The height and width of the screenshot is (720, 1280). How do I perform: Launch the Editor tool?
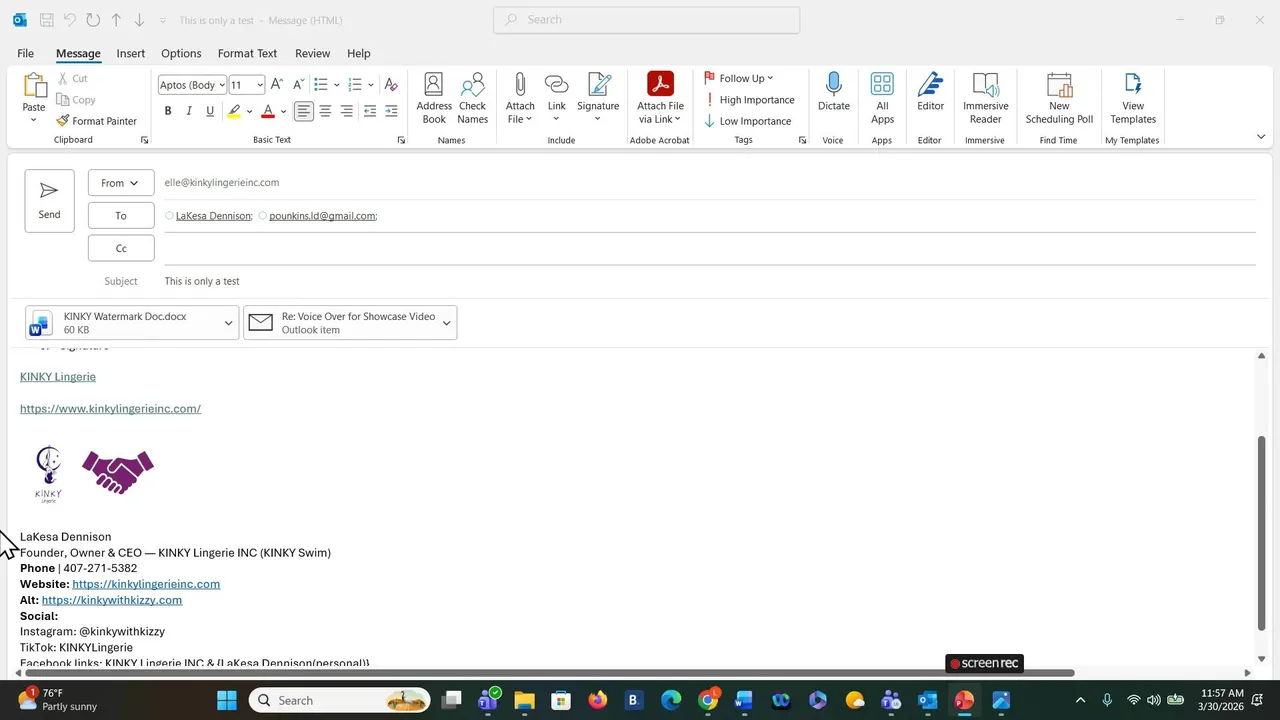[930, 92]
